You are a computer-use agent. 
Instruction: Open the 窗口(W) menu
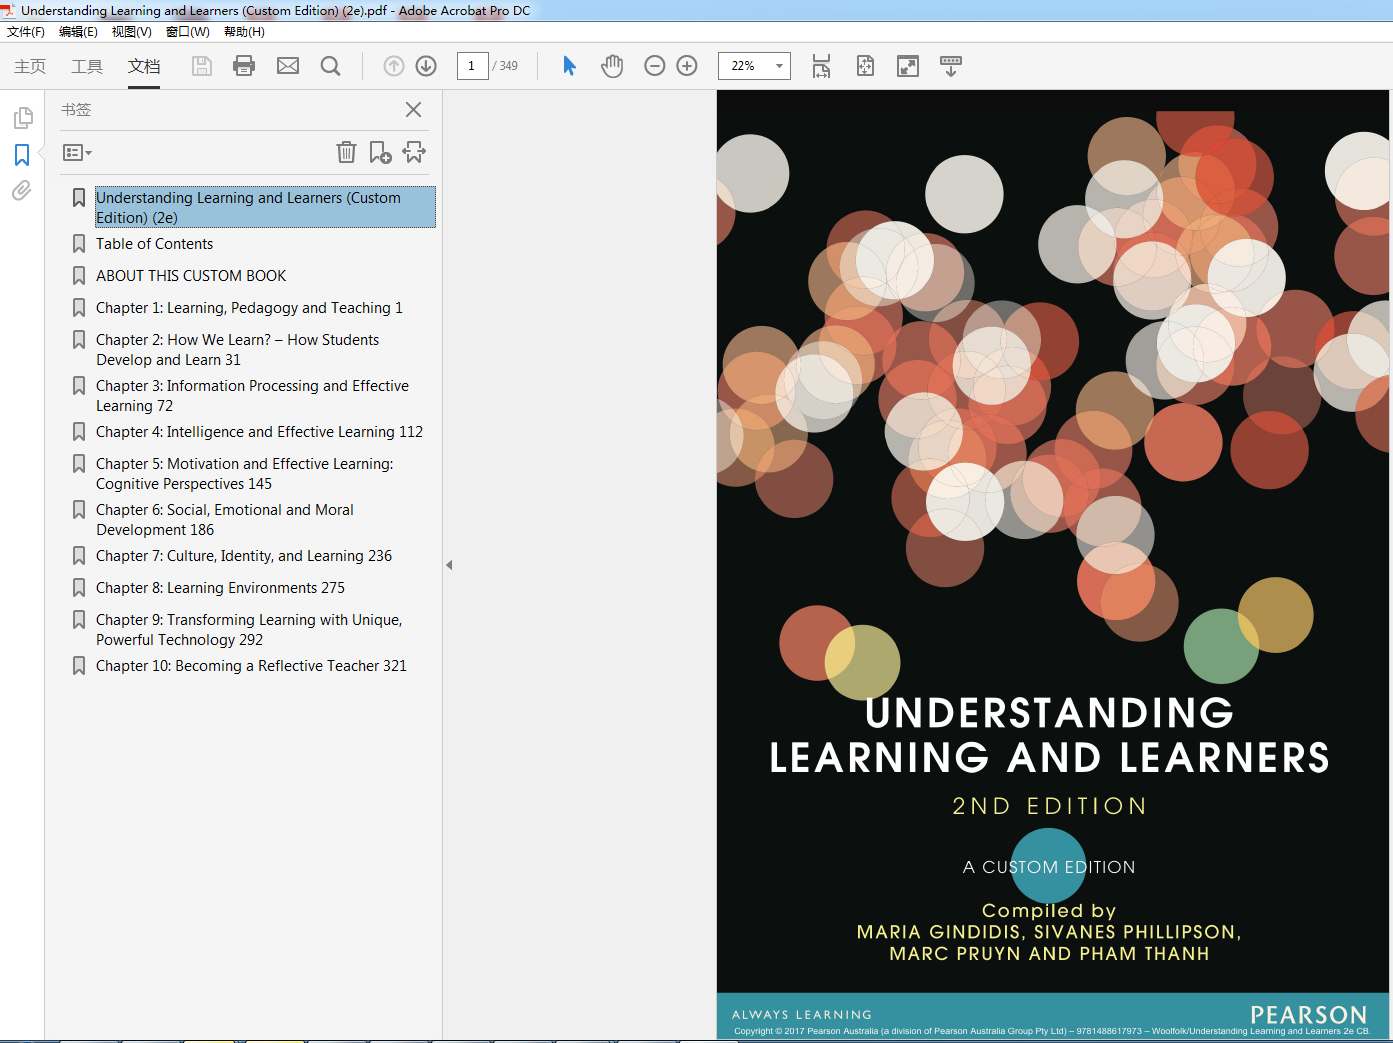coord(188,32)
